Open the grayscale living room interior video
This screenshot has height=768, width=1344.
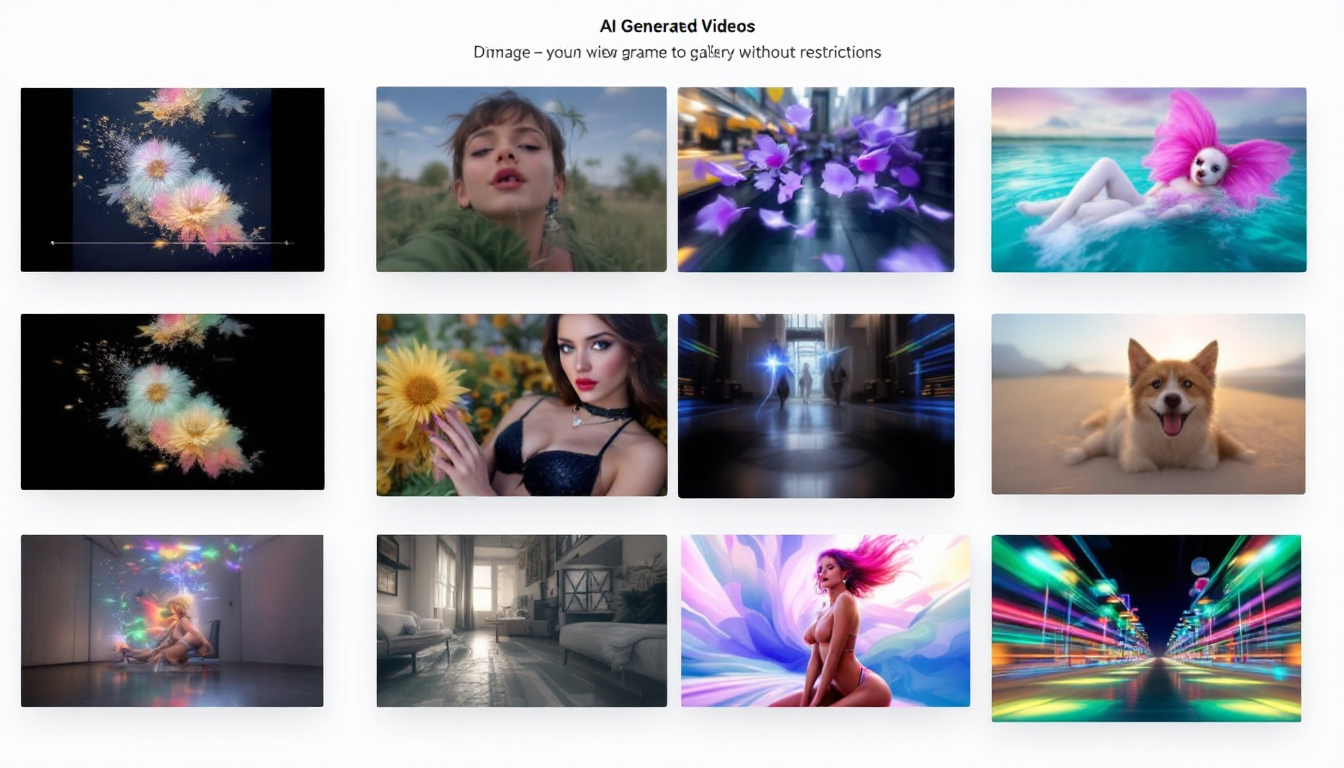(x=521, y=620)
